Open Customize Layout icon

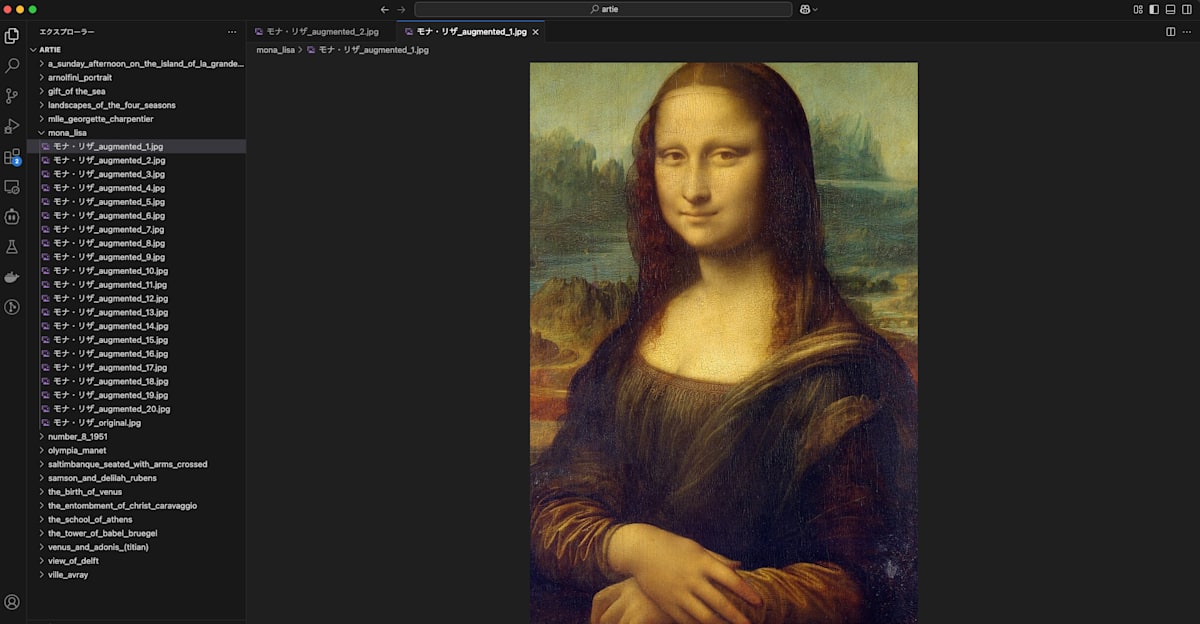tap(1138, 9)
